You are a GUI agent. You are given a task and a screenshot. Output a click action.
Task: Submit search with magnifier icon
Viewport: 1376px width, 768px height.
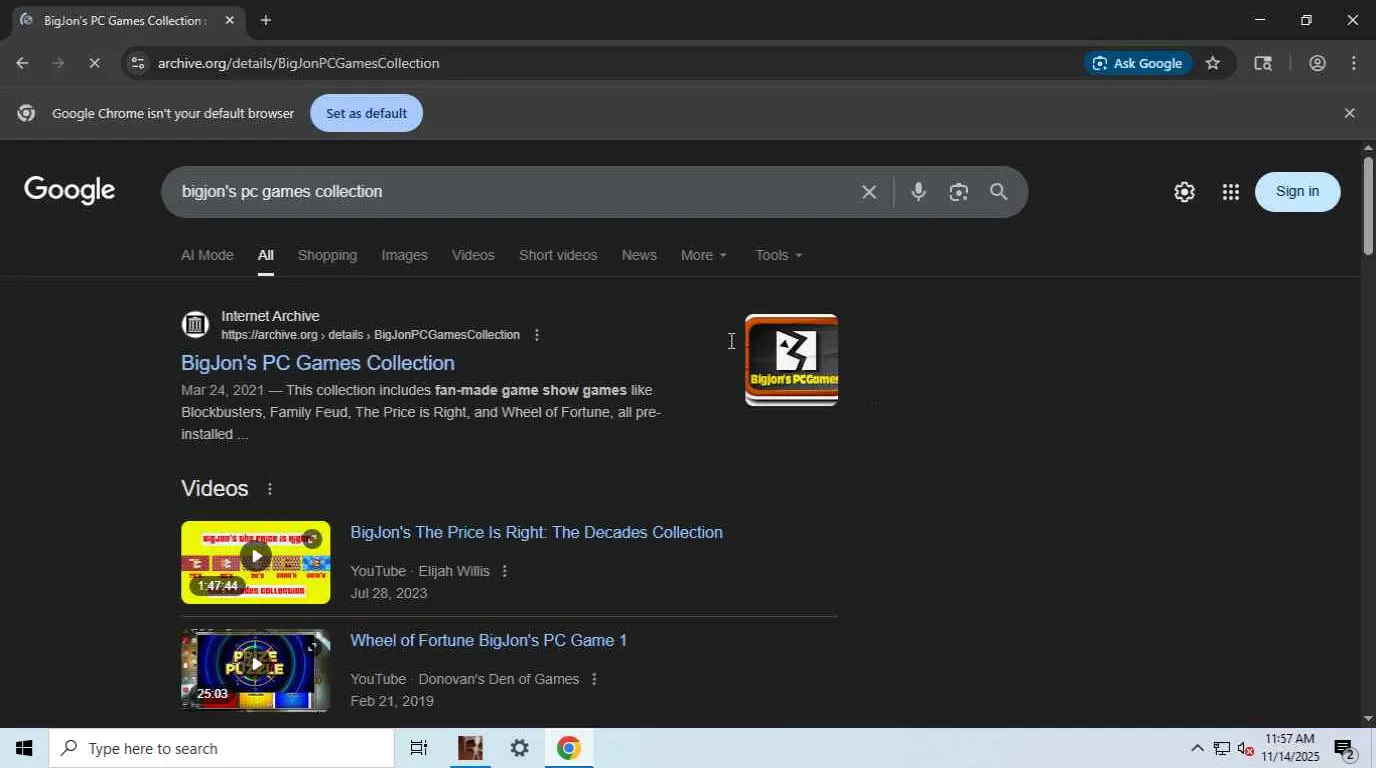(998, 192)
